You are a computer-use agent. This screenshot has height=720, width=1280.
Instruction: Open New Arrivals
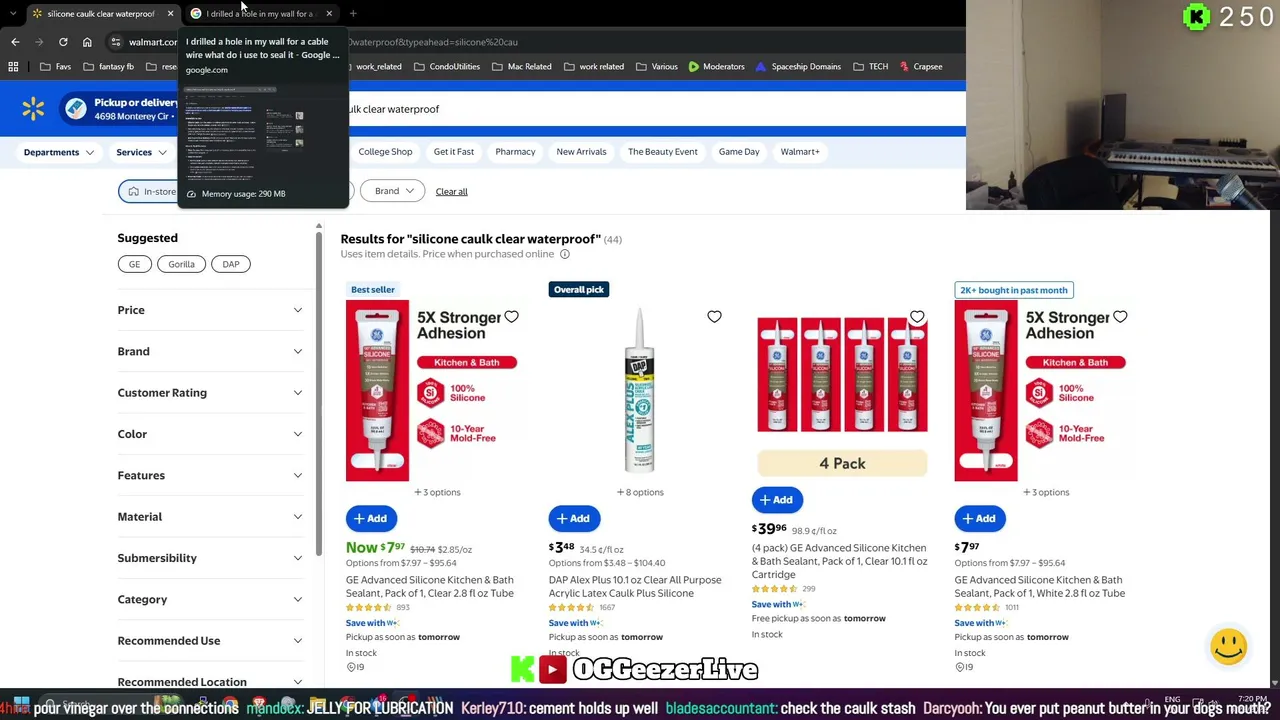click(581, 152)
